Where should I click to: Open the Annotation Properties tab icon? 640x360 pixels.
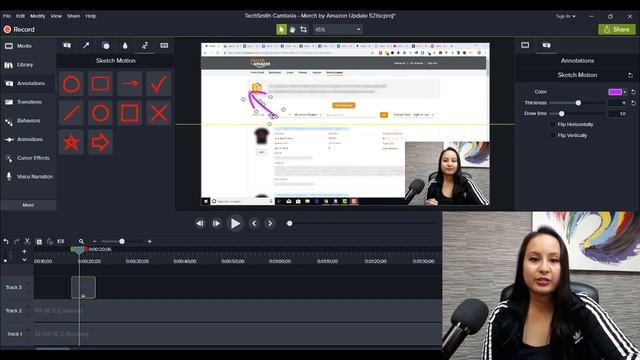(546, 45)
